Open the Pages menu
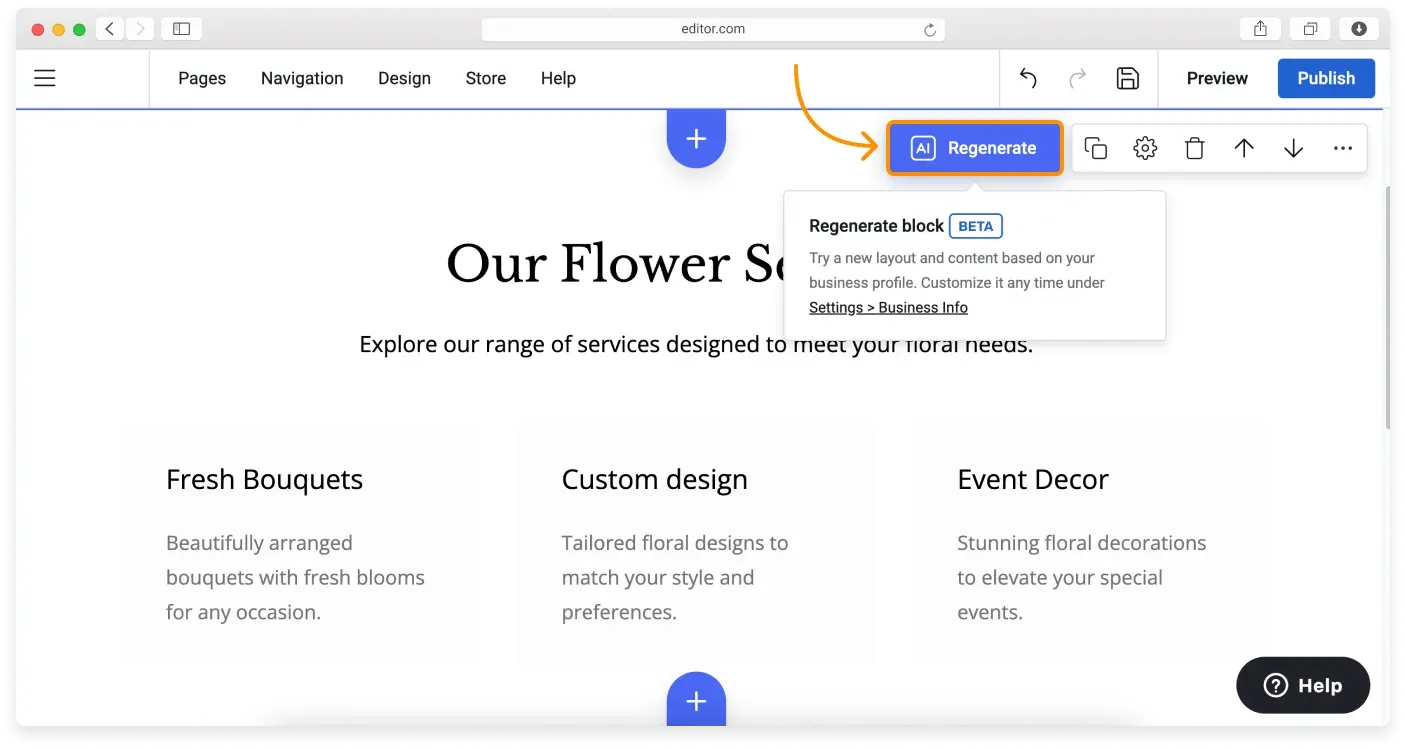Screen dimensions: 1406x750 pyautogui.click(x=202, y=78)
